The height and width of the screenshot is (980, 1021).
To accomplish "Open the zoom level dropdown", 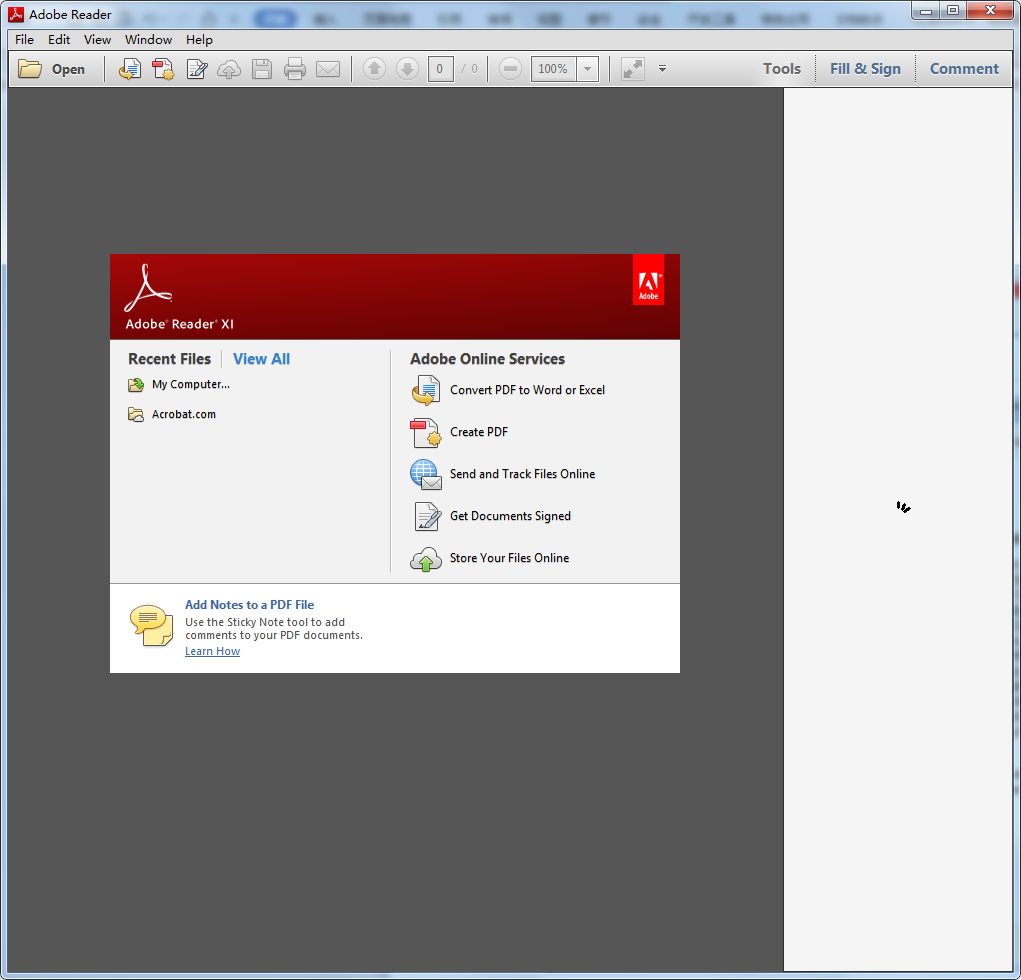I will click(587, 69).
